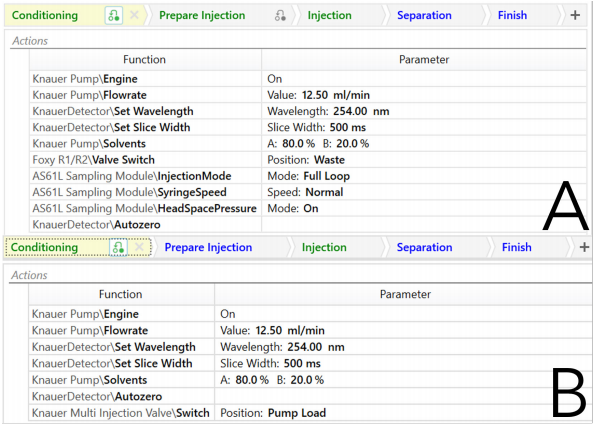The image size is (599, 427).
Task: Select upper Knauer Pump\Flowrate row
Action: pyautogui.click(x=308, y=95)
